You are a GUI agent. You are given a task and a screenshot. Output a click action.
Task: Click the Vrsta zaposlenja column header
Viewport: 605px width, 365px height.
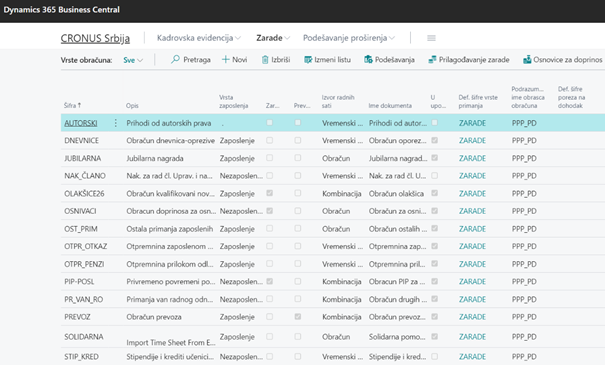pyautogui.click(x=233, y=101)
